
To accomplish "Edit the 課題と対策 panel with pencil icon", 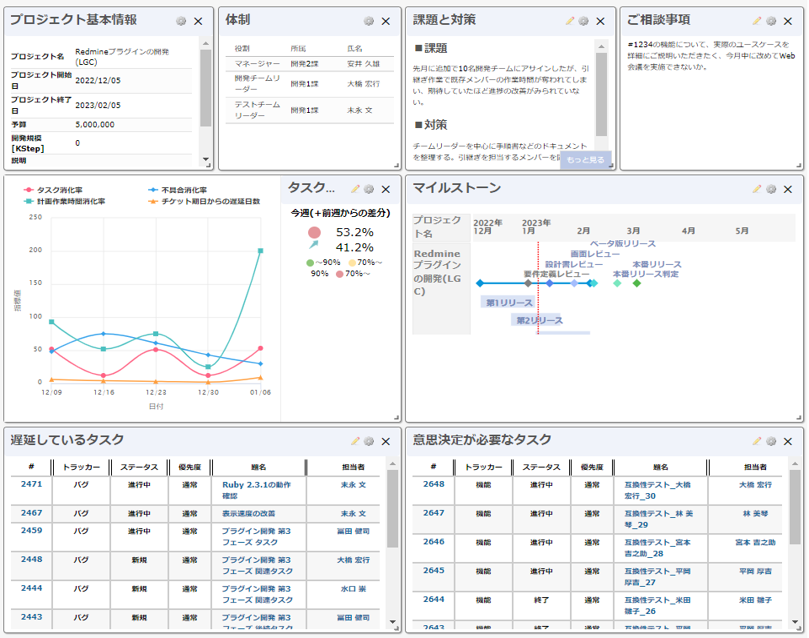I will click(569, 21).
